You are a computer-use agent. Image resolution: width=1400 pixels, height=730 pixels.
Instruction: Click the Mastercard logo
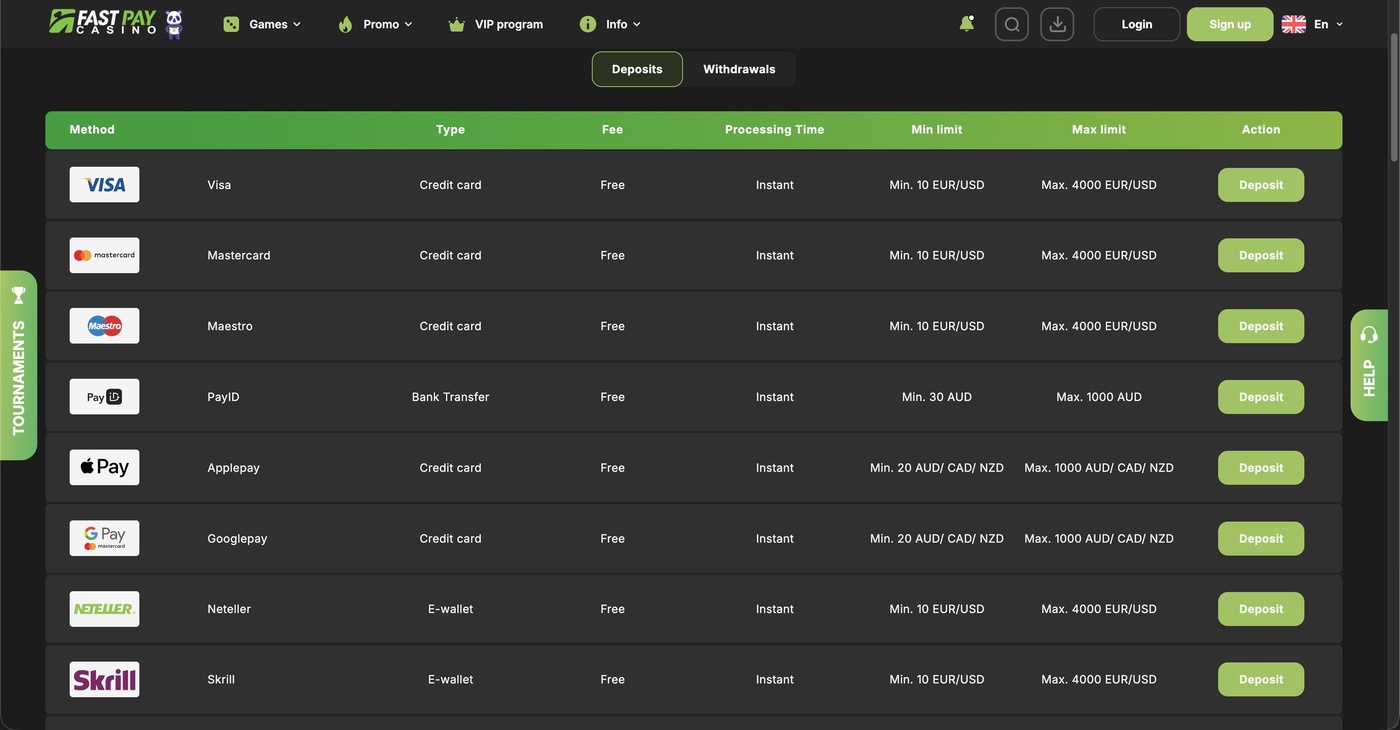coord(105,255)
